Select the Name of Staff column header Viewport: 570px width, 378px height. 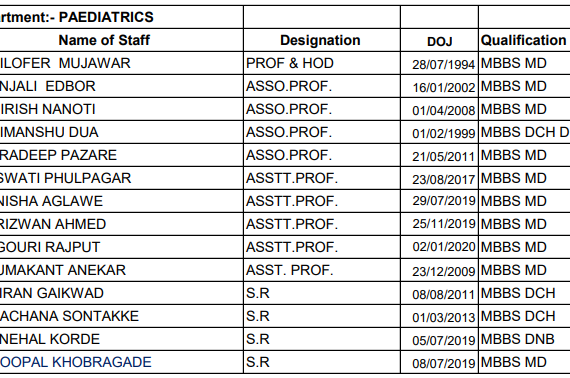pyautogui.click(x=104, y=40)
